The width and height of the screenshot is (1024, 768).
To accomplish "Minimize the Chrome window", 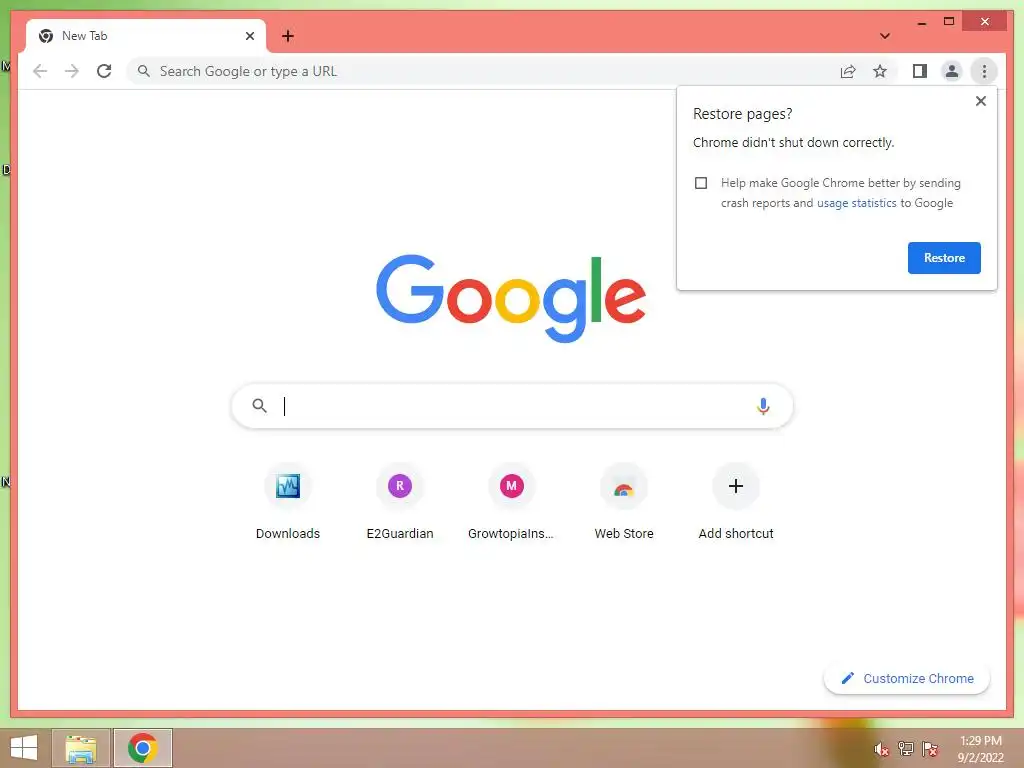I will tap(921, 22).
